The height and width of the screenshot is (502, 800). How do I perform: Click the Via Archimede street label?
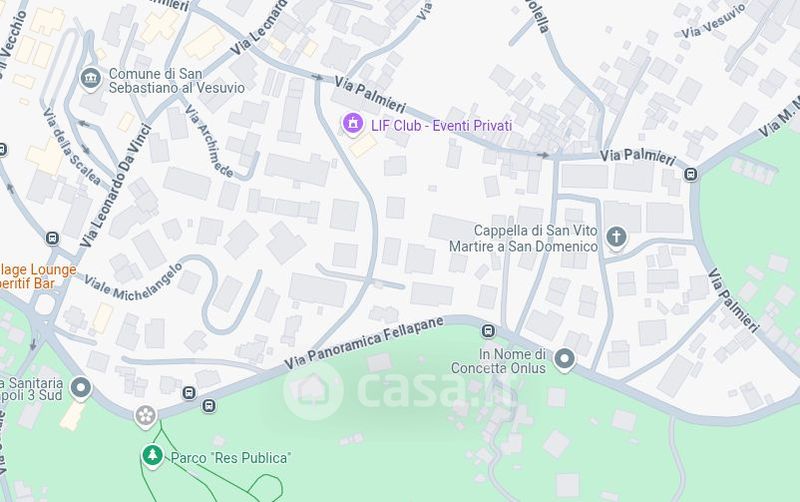210,141
